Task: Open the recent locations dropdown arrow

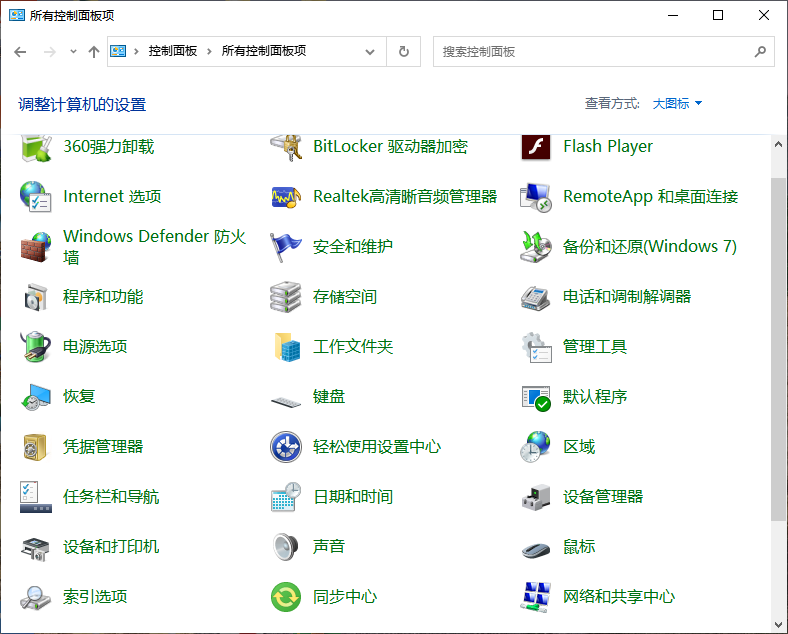Action: click(x=73, y=52)
